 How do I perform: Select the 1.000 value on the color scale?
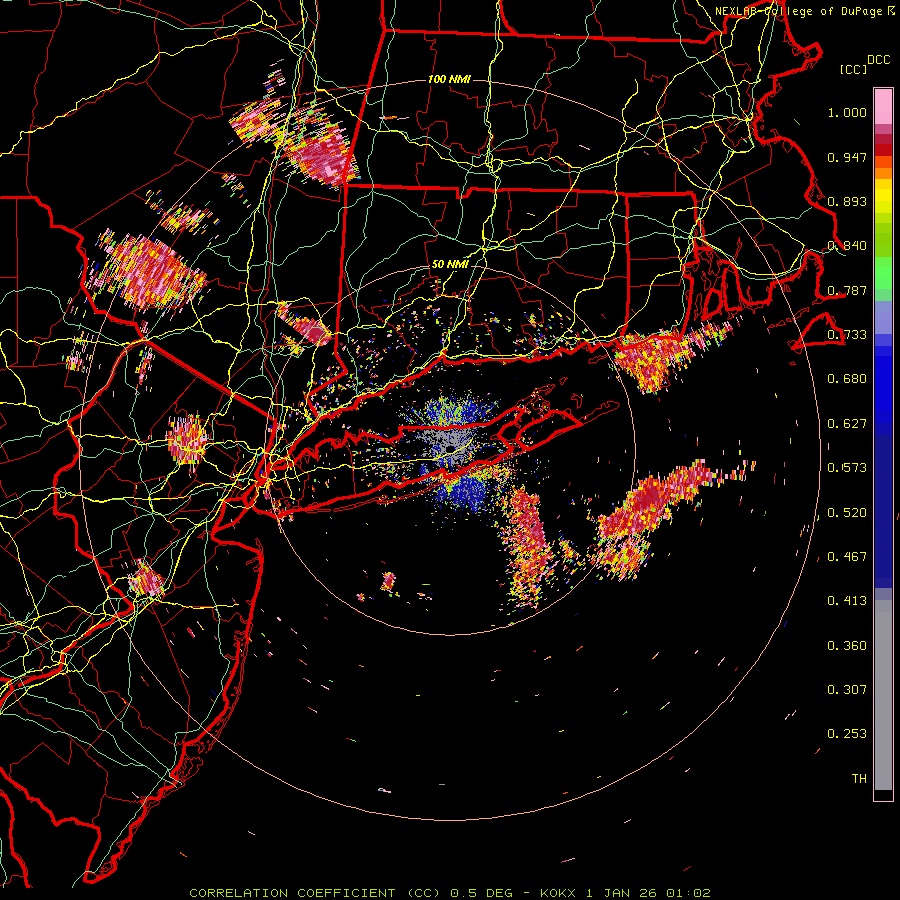pos(847,112)
